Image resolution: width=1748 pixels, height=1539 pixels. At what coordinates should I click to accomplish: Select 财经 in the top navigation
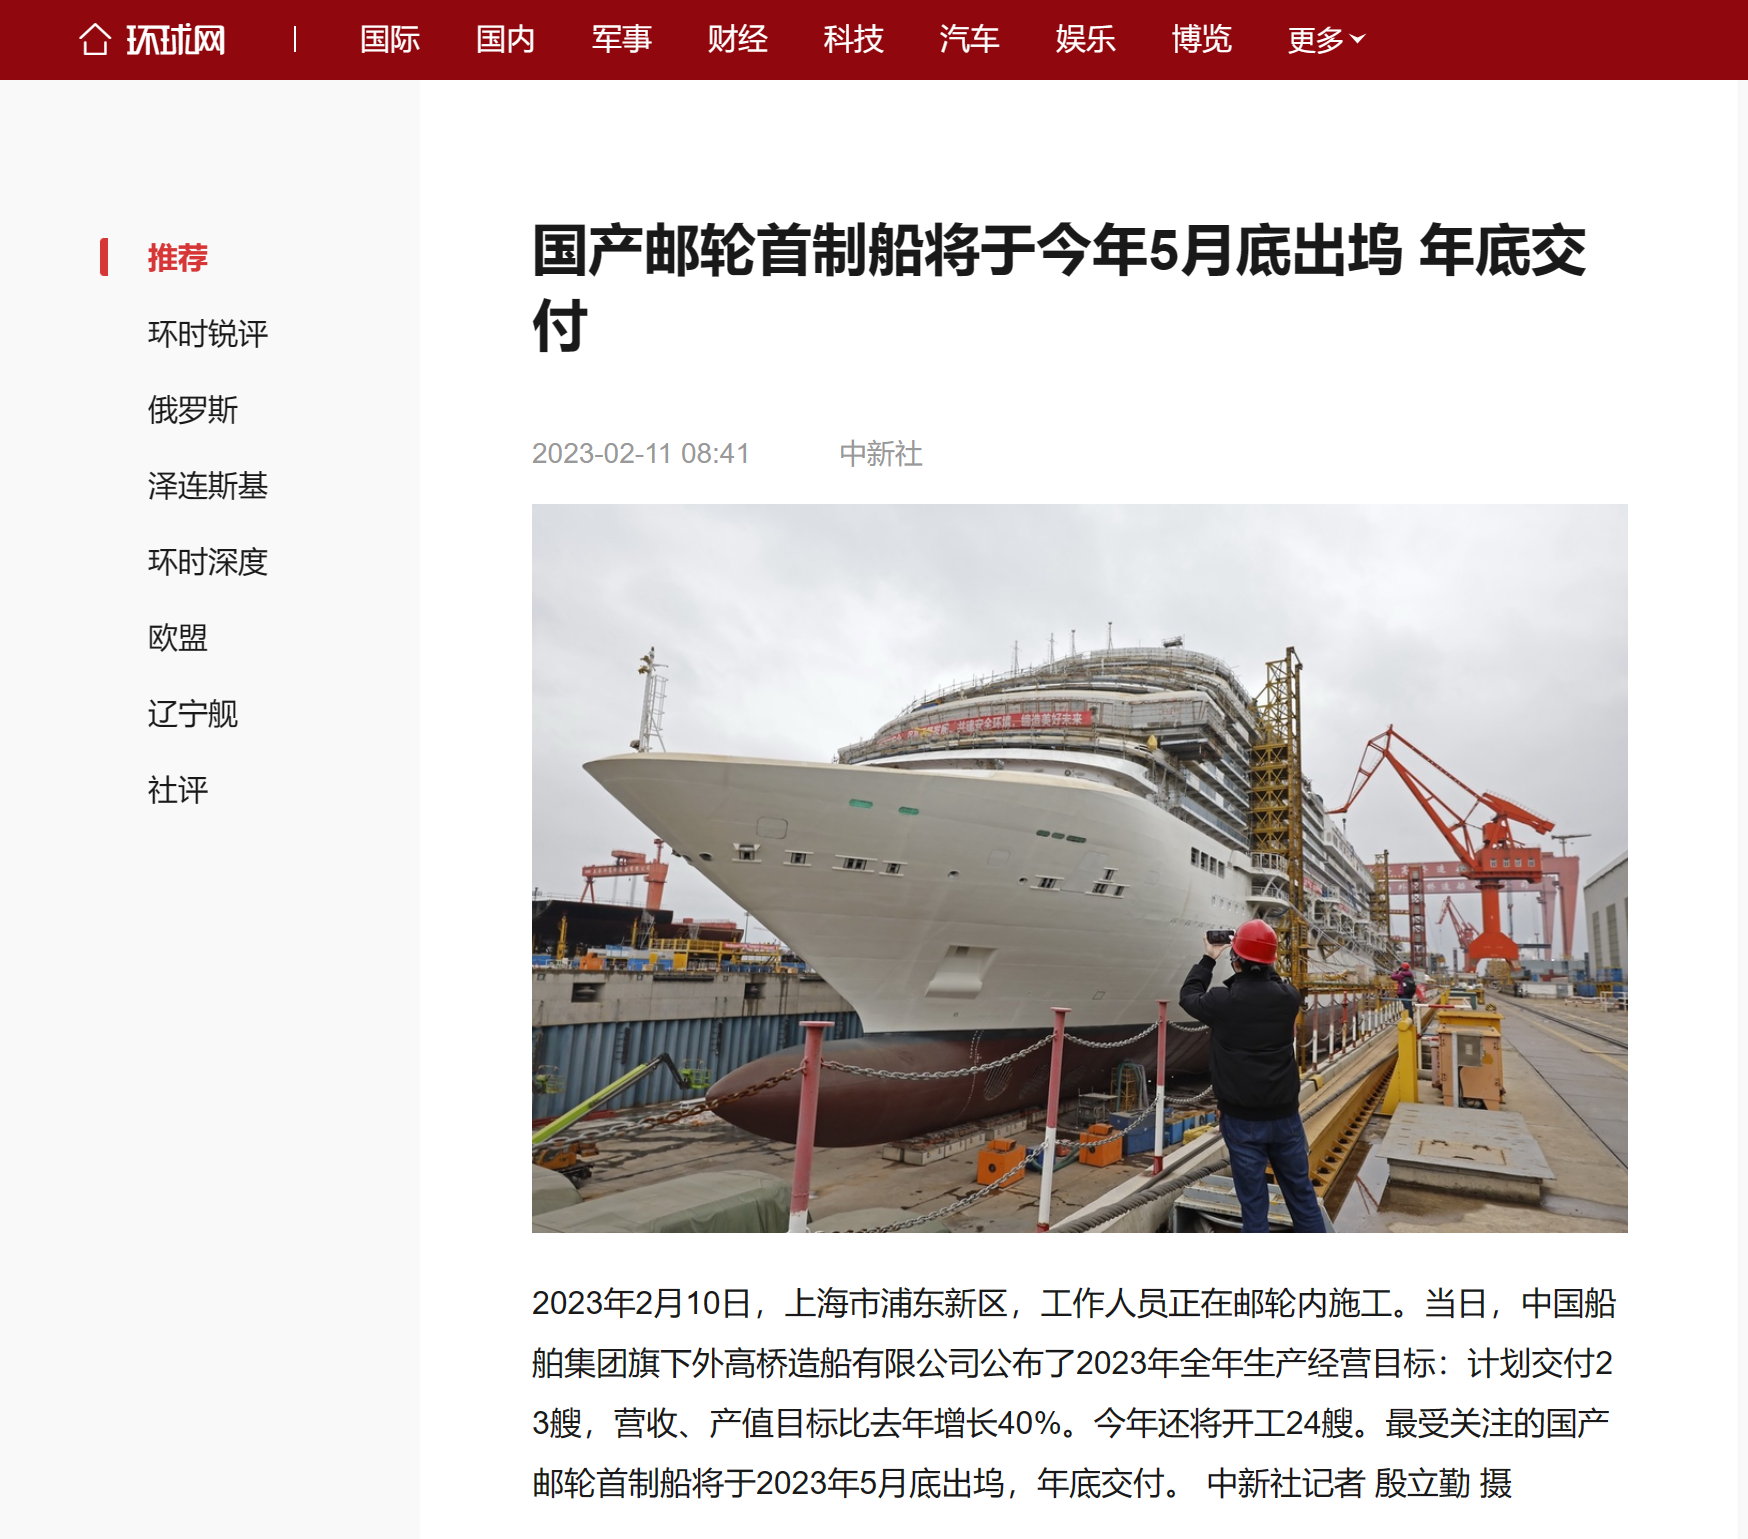[x=738, y=40]
